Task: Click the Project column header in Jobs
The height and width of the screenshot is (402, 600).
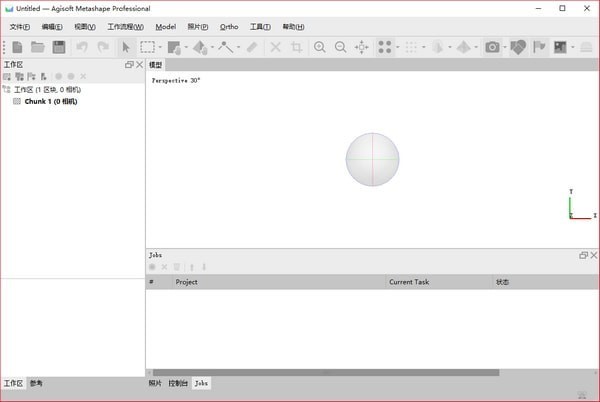Action: 187,282
